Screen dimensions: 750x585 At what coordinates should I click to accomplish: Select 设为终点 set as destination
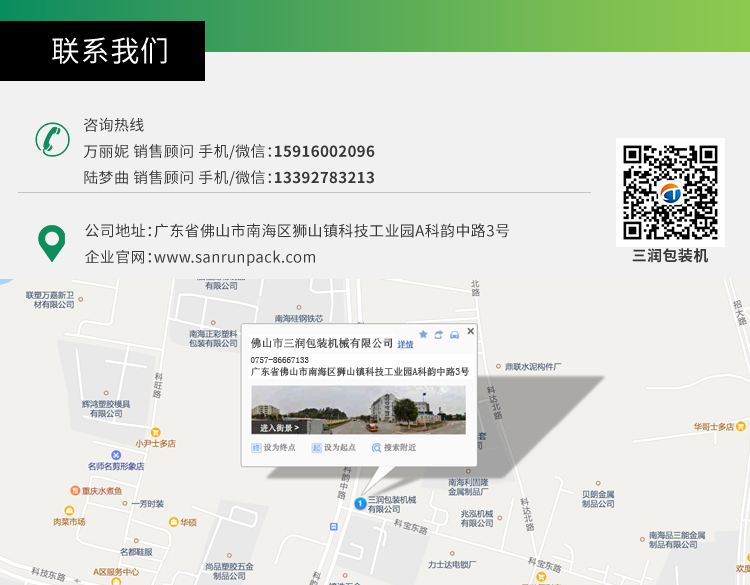pyautogui.click(x=273, y=448)
